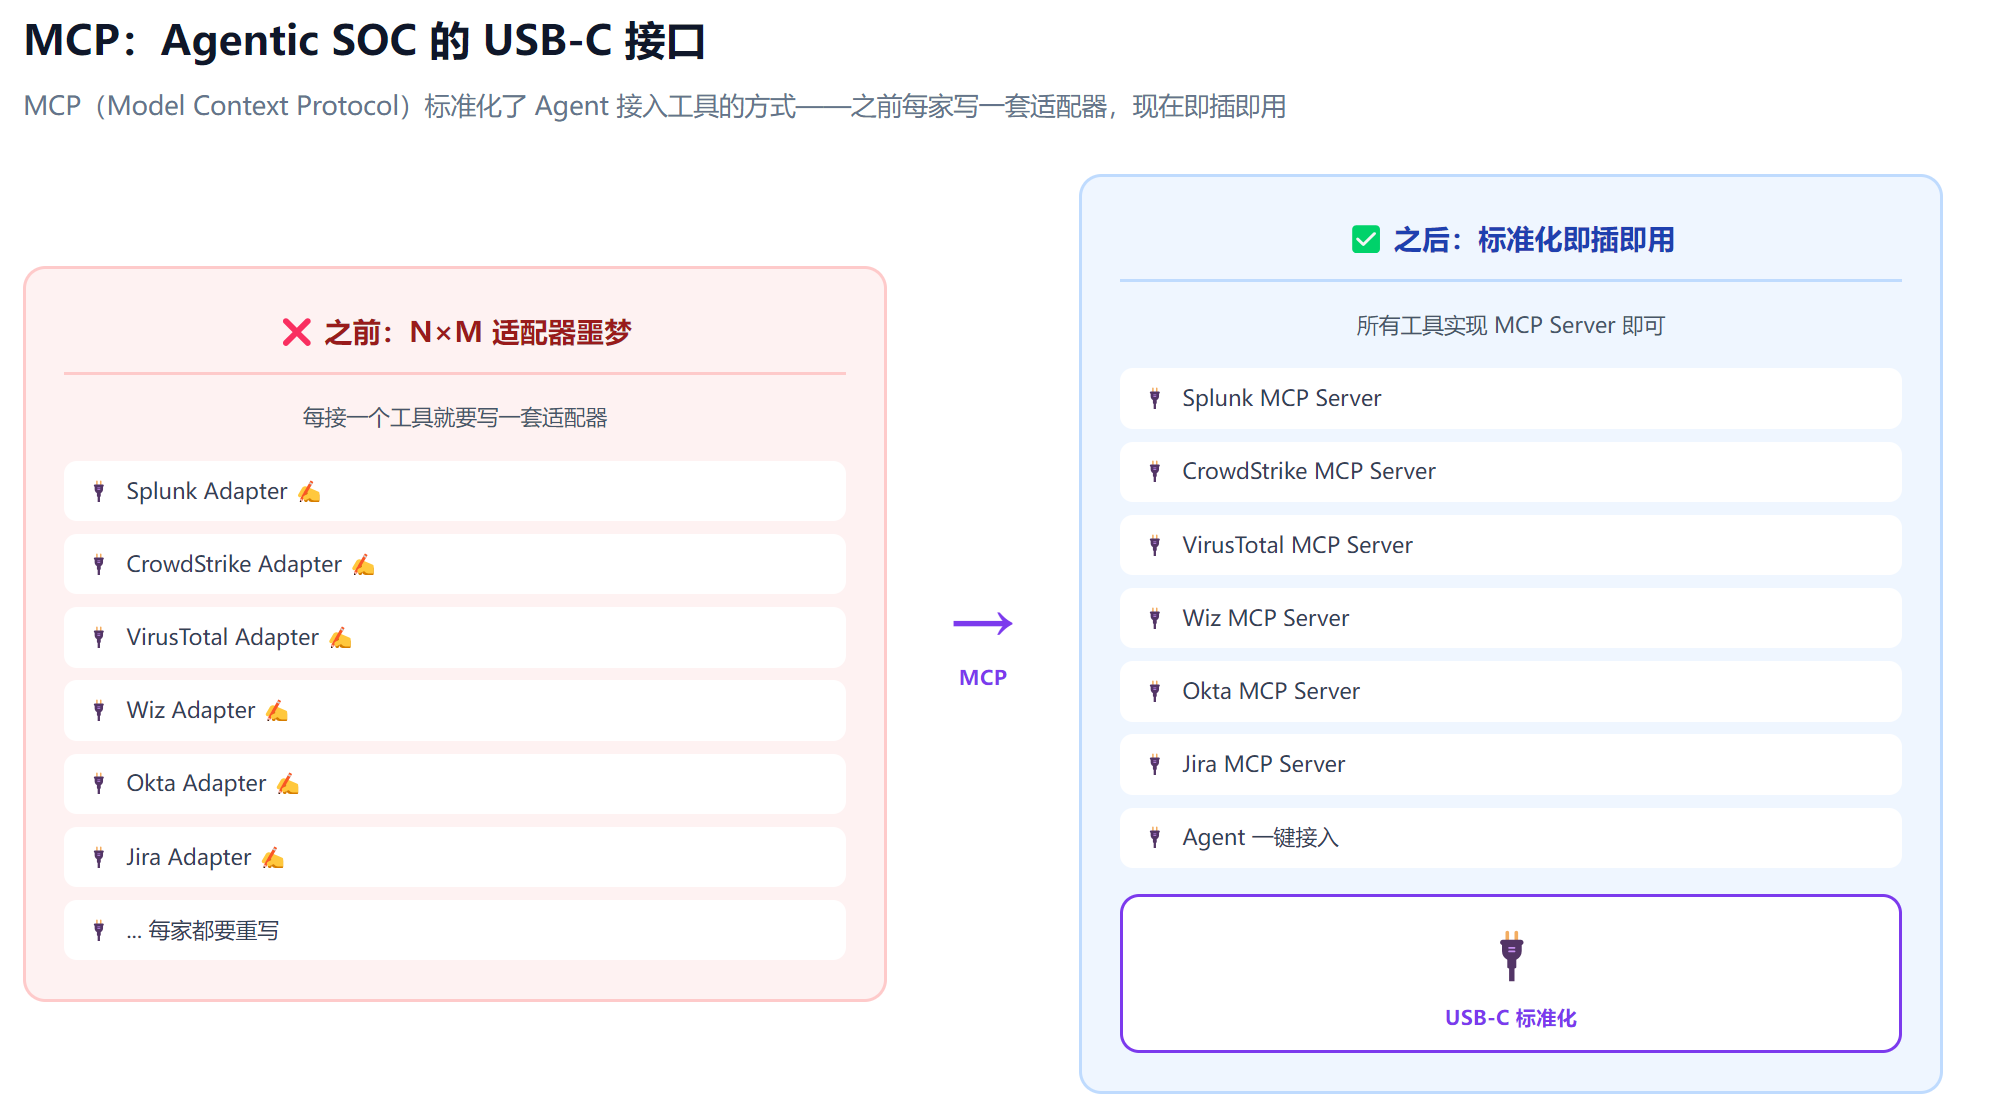Click the slide title 'MCP：Agentic SOC 的 USB-C 接口'
Viewport: 1990px width, 1112px height.
365,41
